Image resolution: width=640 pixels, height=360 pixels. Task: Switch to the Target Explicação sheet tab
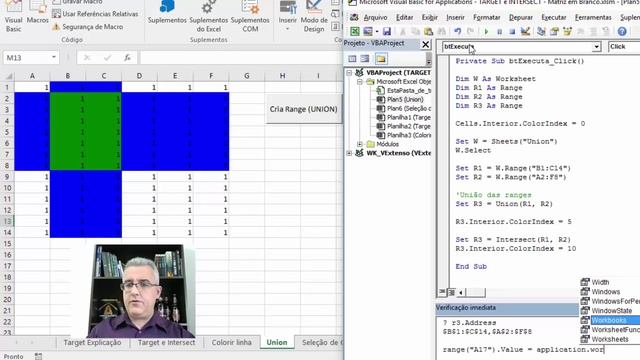[x=92, y=342]
